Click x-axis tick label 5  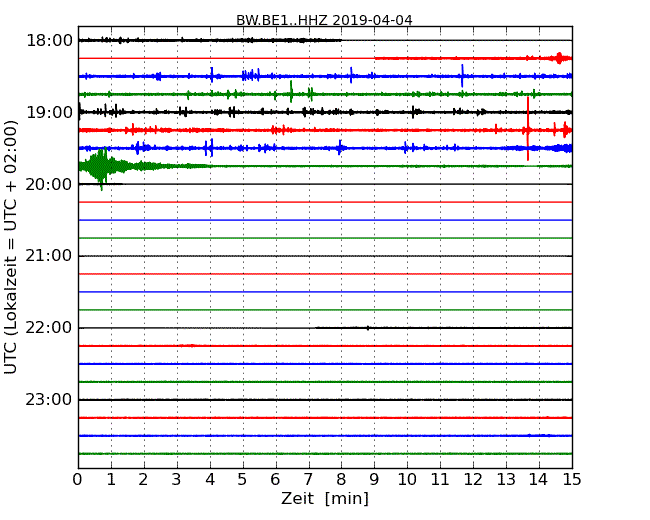tap(243, 479)
